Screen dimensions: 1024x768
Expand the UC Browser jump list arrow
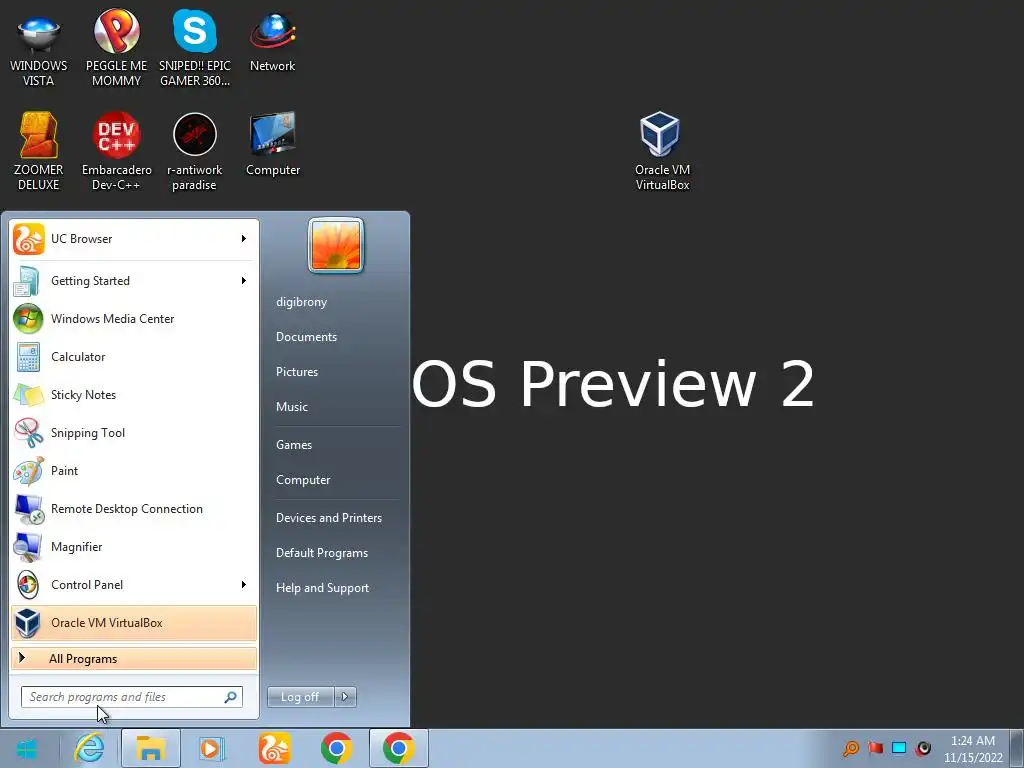point(244,239)
